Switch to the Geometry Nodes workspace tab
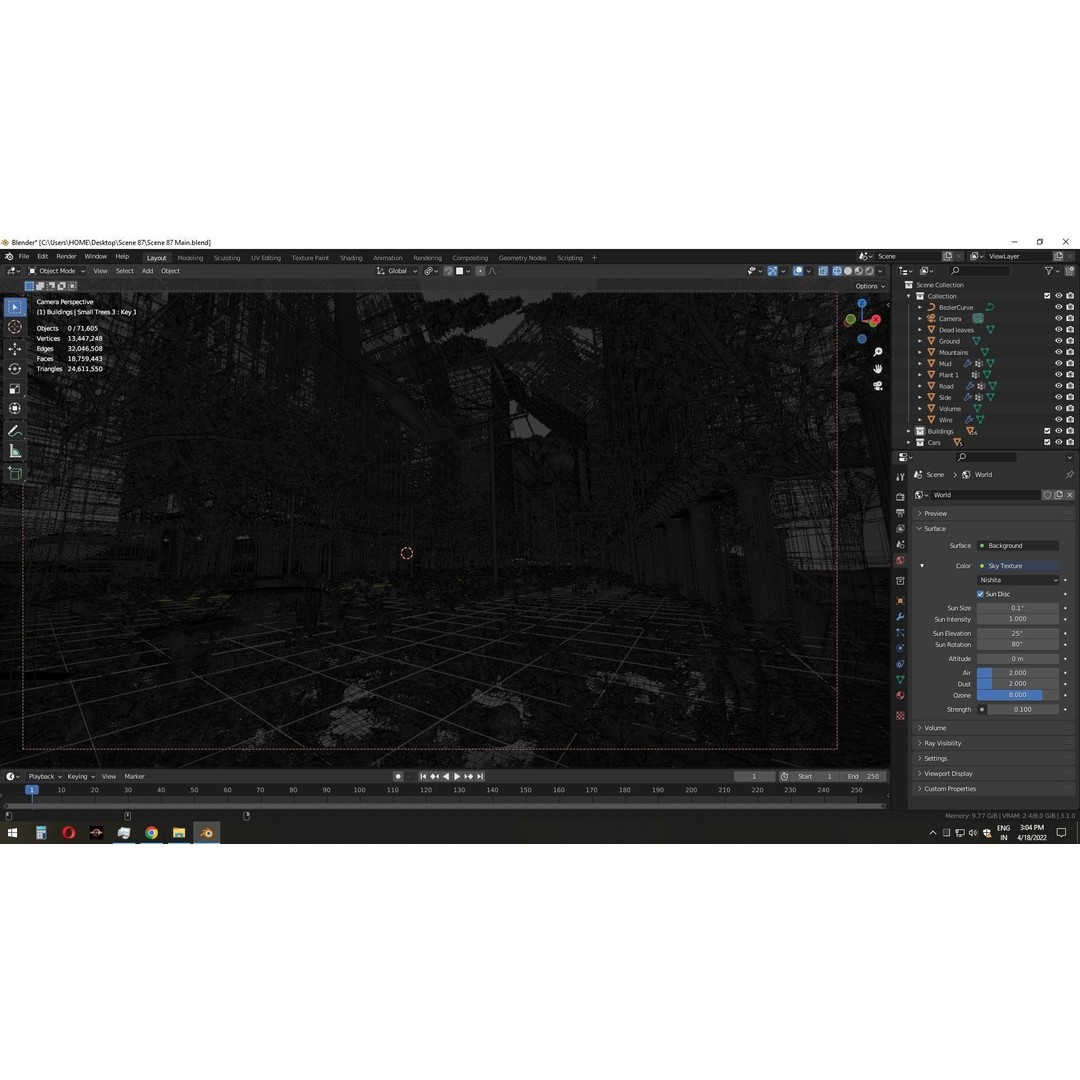The image size is (1080, 1080). tap(522, 258)
